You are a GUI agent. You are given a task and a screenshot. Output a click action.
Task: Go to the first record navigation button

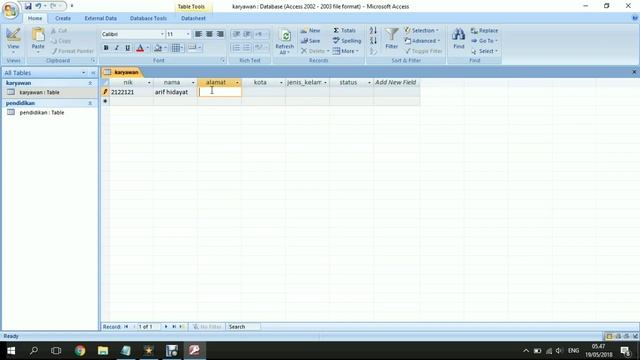[x=127, y=327]
